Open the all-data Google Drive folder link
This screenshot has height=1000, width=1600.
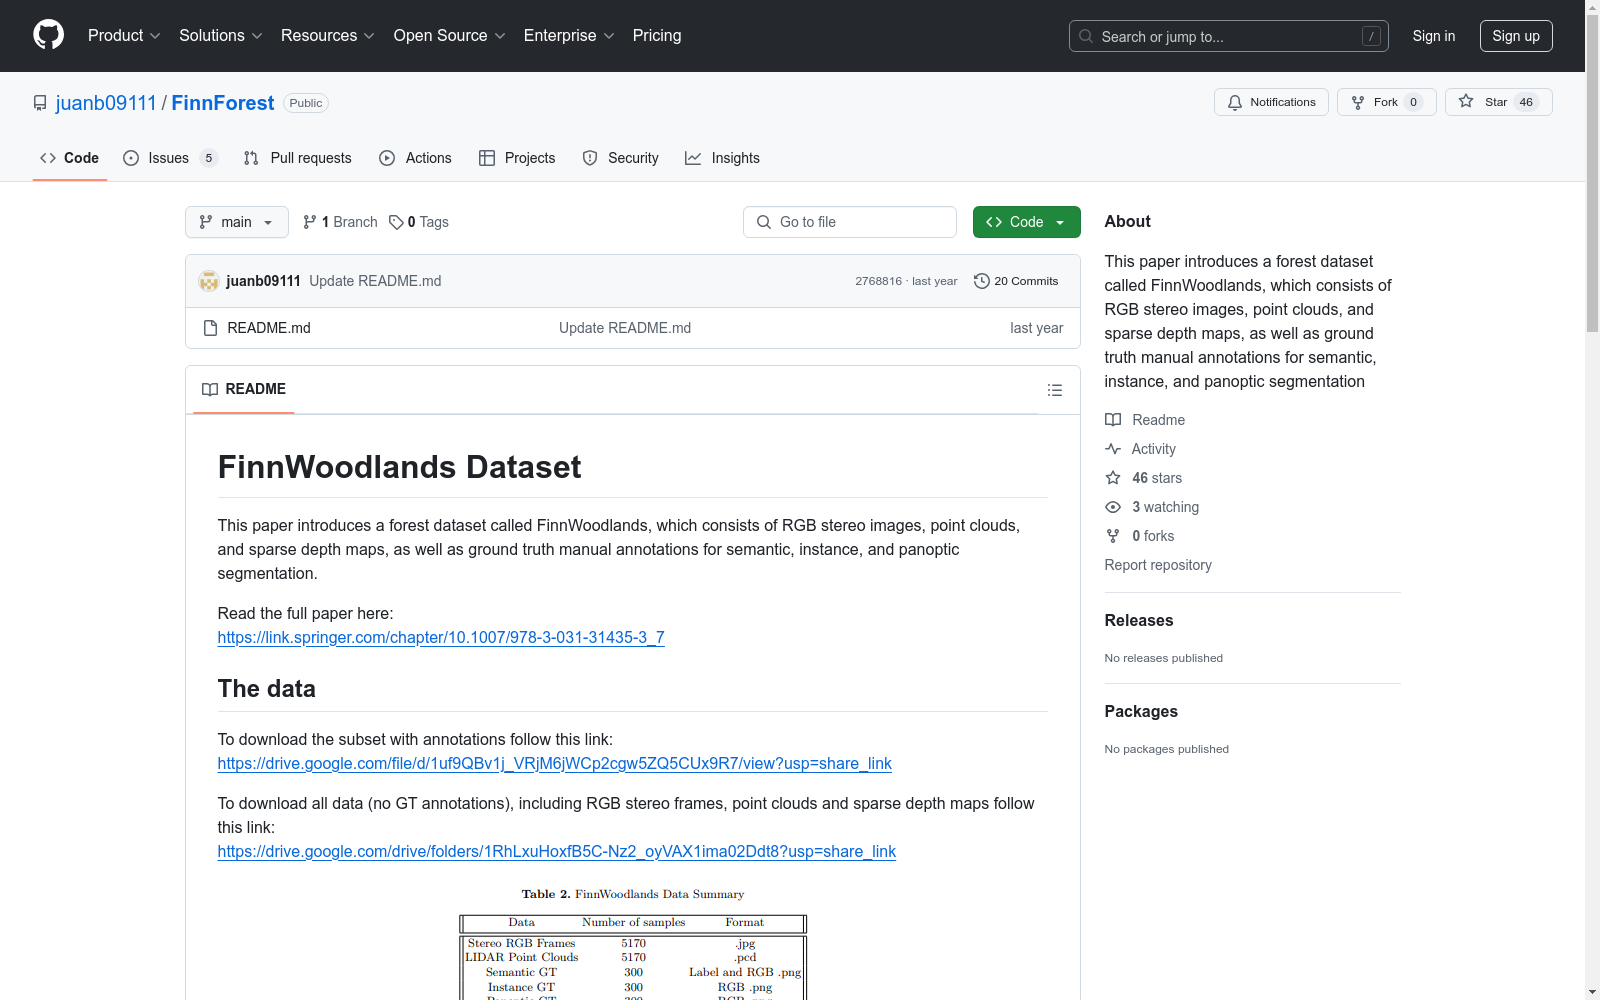click(557, 851)
